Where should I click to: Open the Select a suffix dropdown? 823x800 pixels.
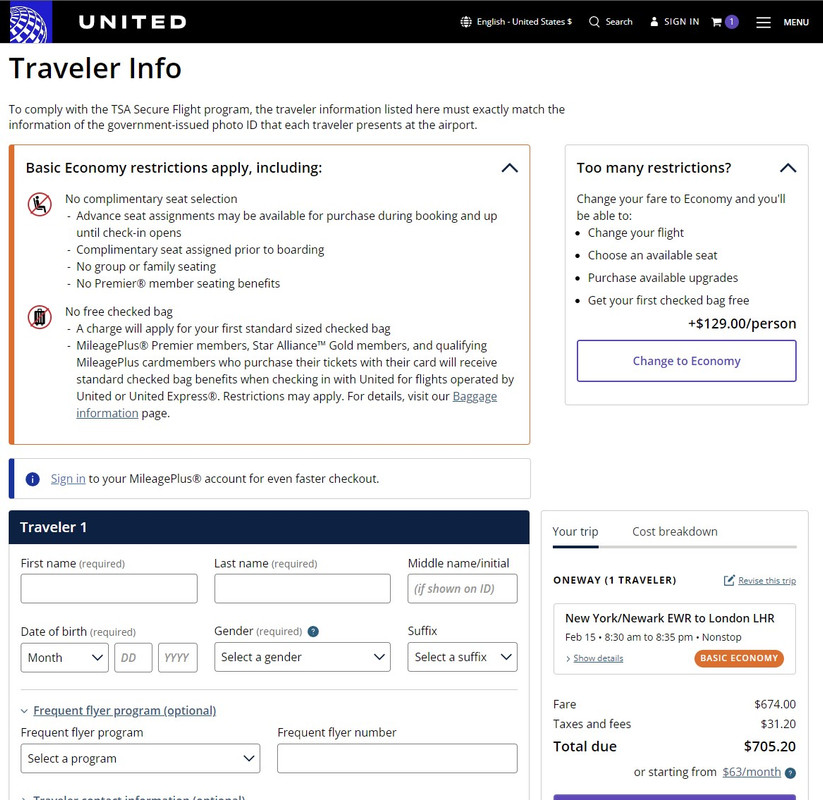tap(462, 657)
